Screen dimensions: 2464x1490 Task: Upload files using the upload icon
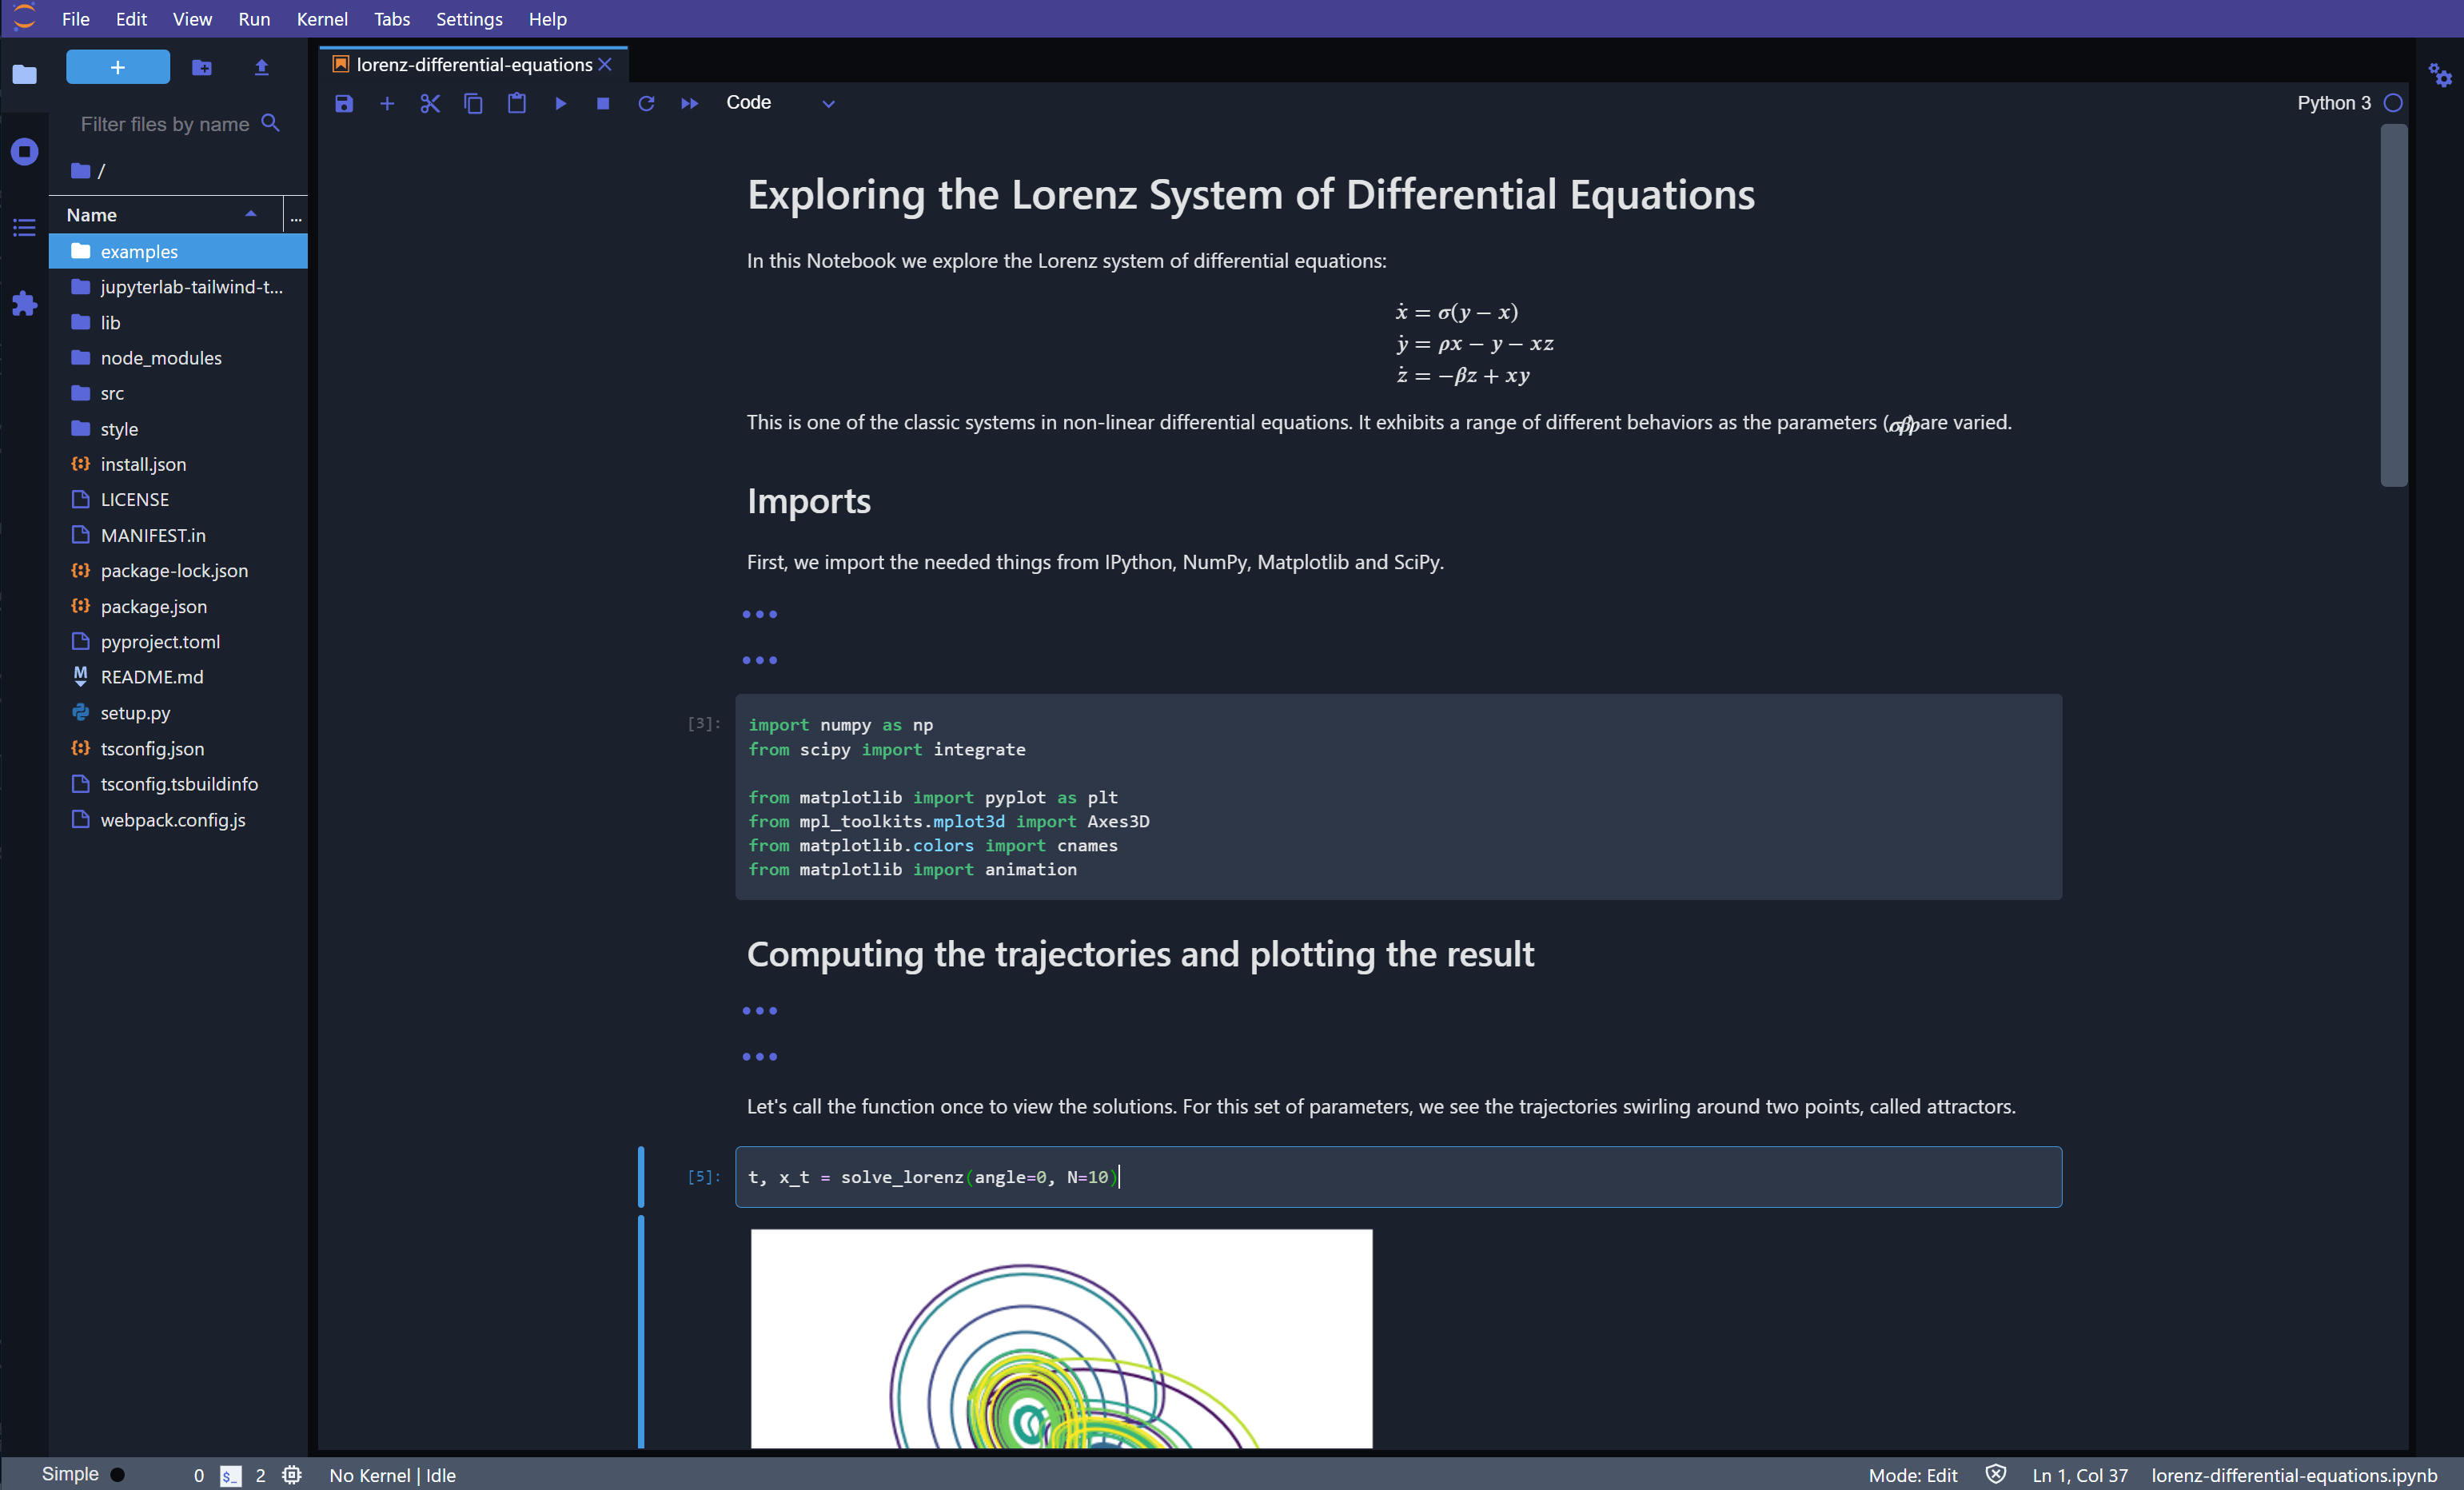(261, 67)
